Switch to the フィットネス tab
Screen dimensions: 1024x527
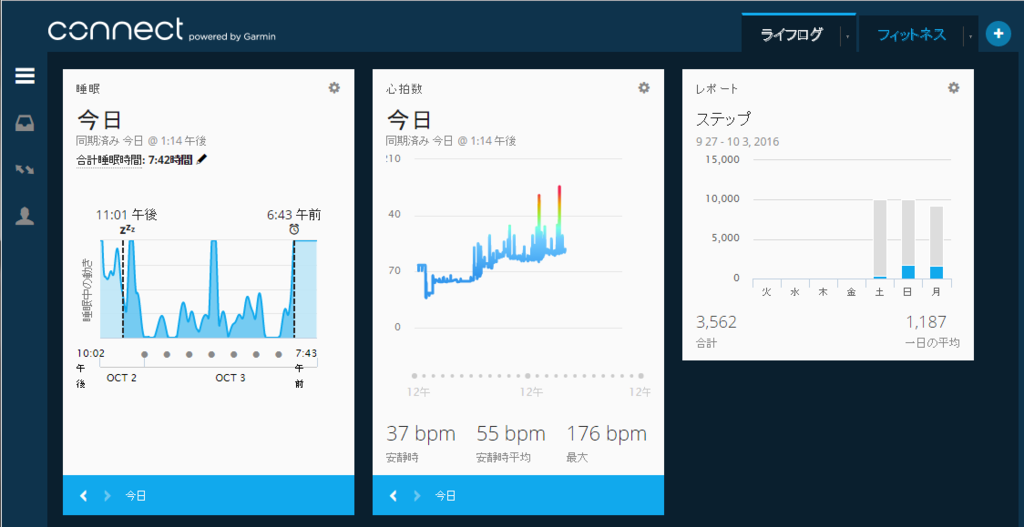[911, 35]
